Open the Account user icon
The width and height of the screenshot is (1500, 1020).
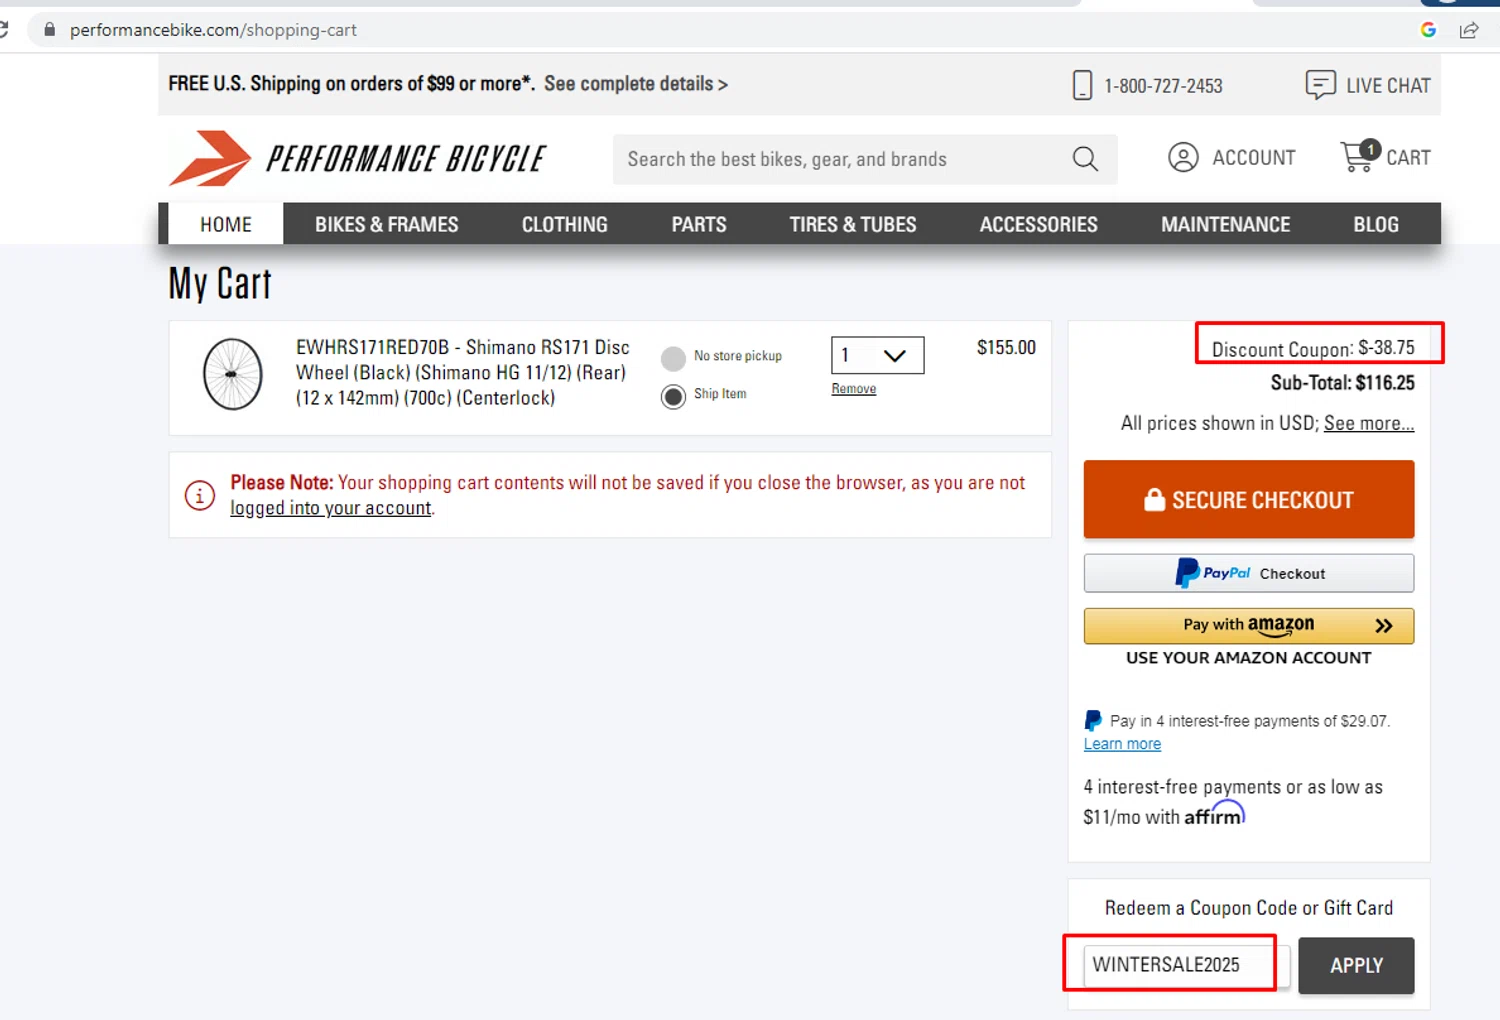pos(1183,157)
